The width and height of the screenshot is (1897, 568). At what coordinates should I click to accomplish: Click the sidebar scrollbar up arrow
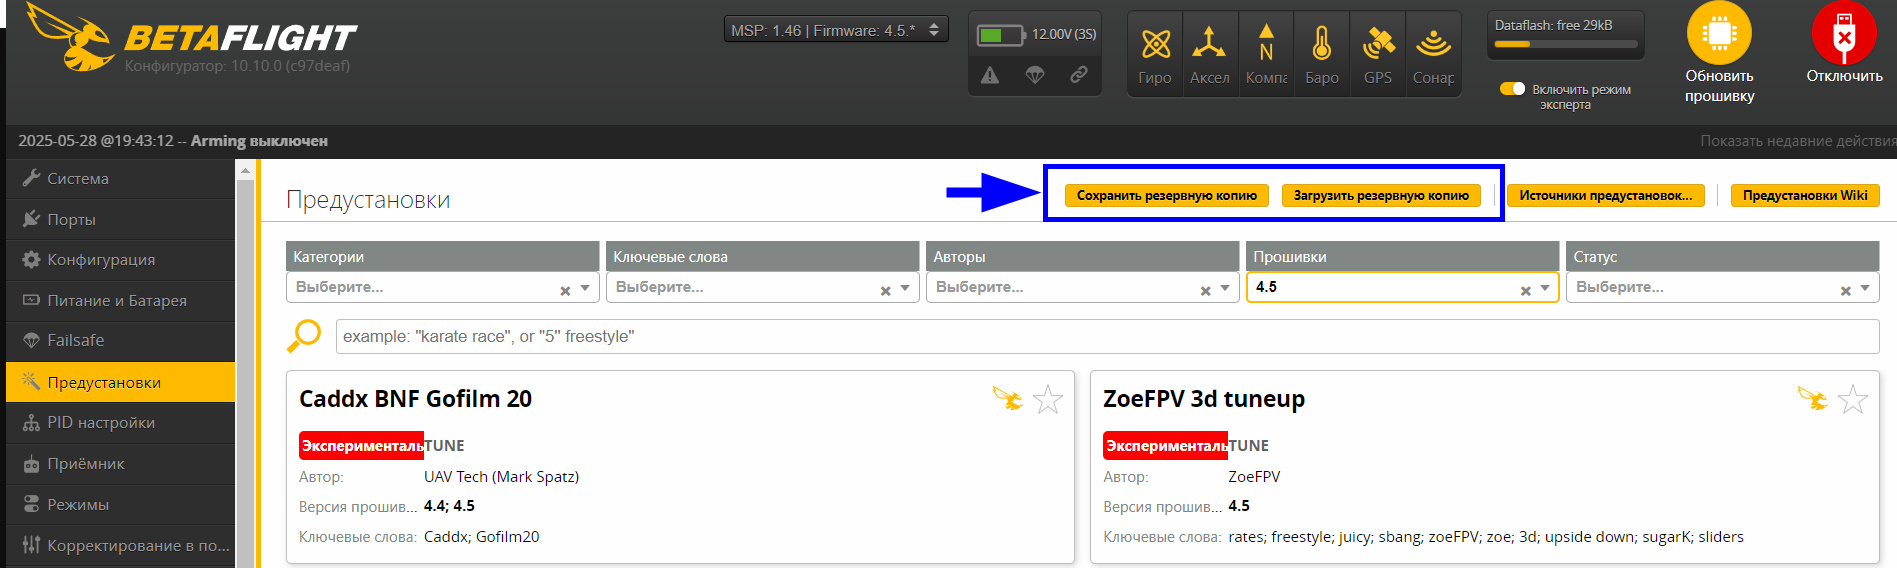tap(245, 171)
